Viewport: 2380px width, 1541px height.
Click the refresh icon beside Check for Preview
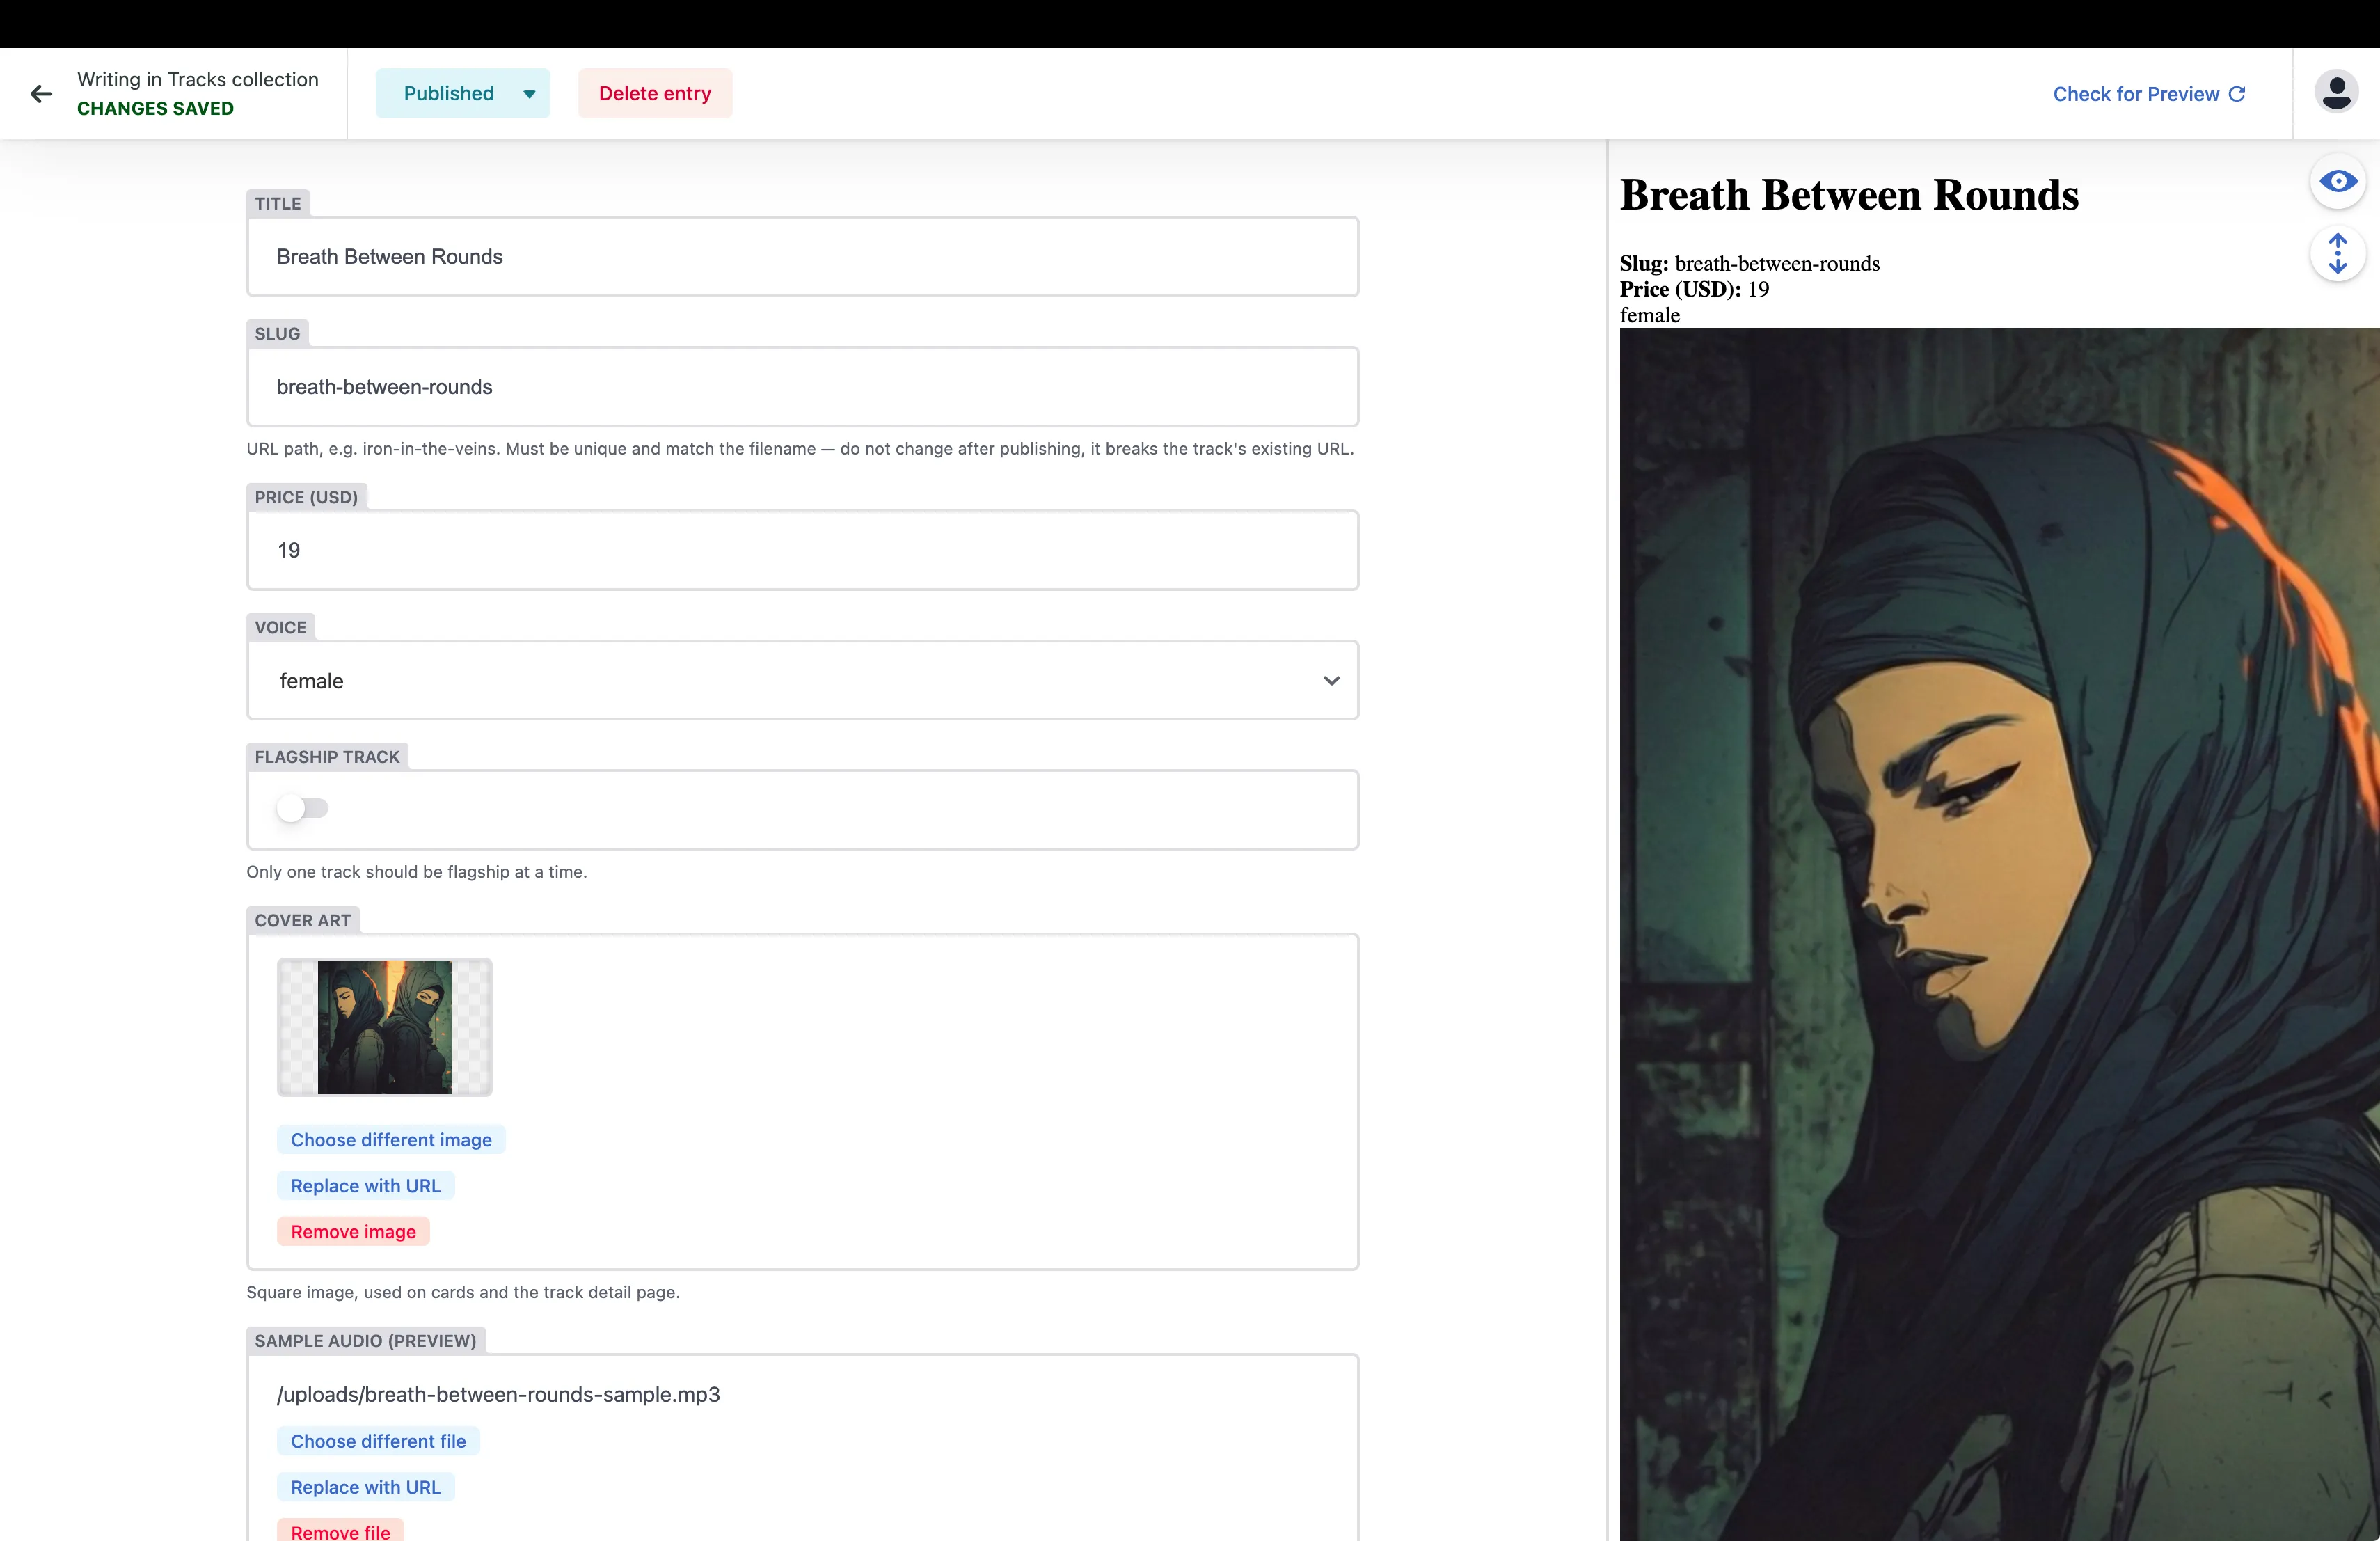point(2237,94)
